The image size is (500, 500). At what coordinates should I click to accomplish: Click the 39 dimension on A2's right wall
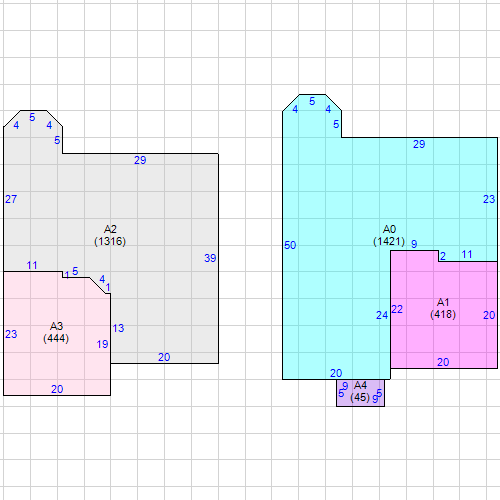click(x=210, y=258)
